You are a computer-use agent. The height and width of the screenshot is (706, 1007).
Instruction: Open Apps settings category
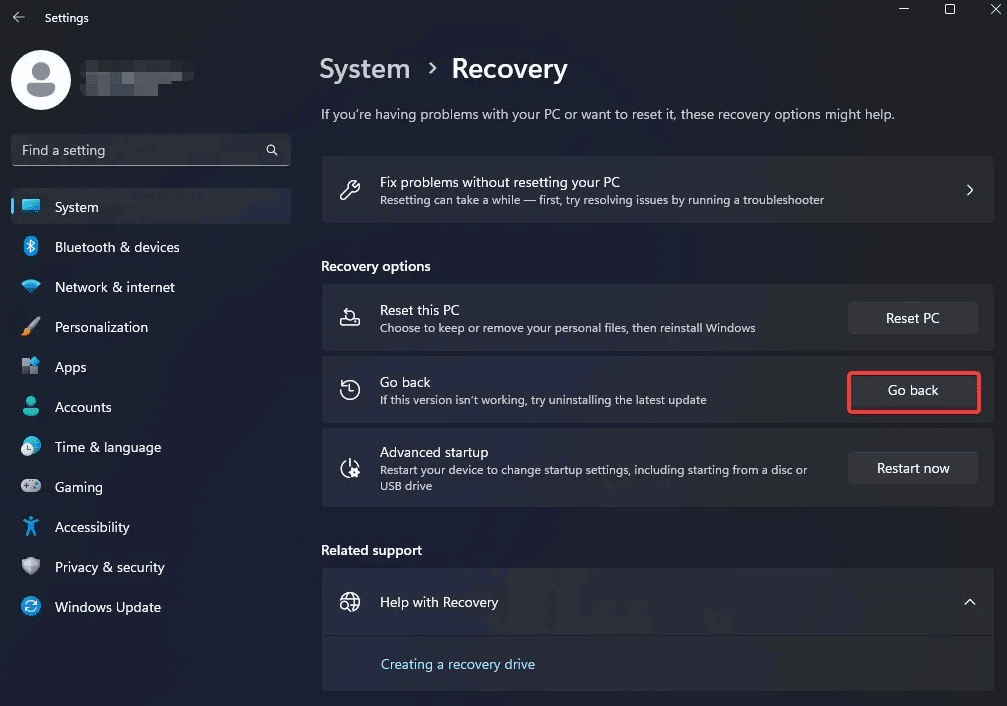(151, 367)
